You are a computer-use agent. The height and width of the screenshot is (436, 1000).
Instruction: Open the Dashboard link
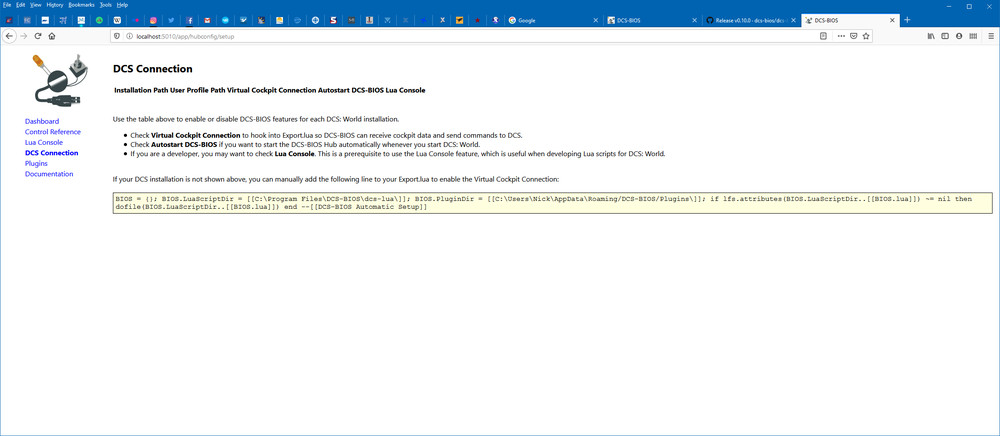(42, 121)
